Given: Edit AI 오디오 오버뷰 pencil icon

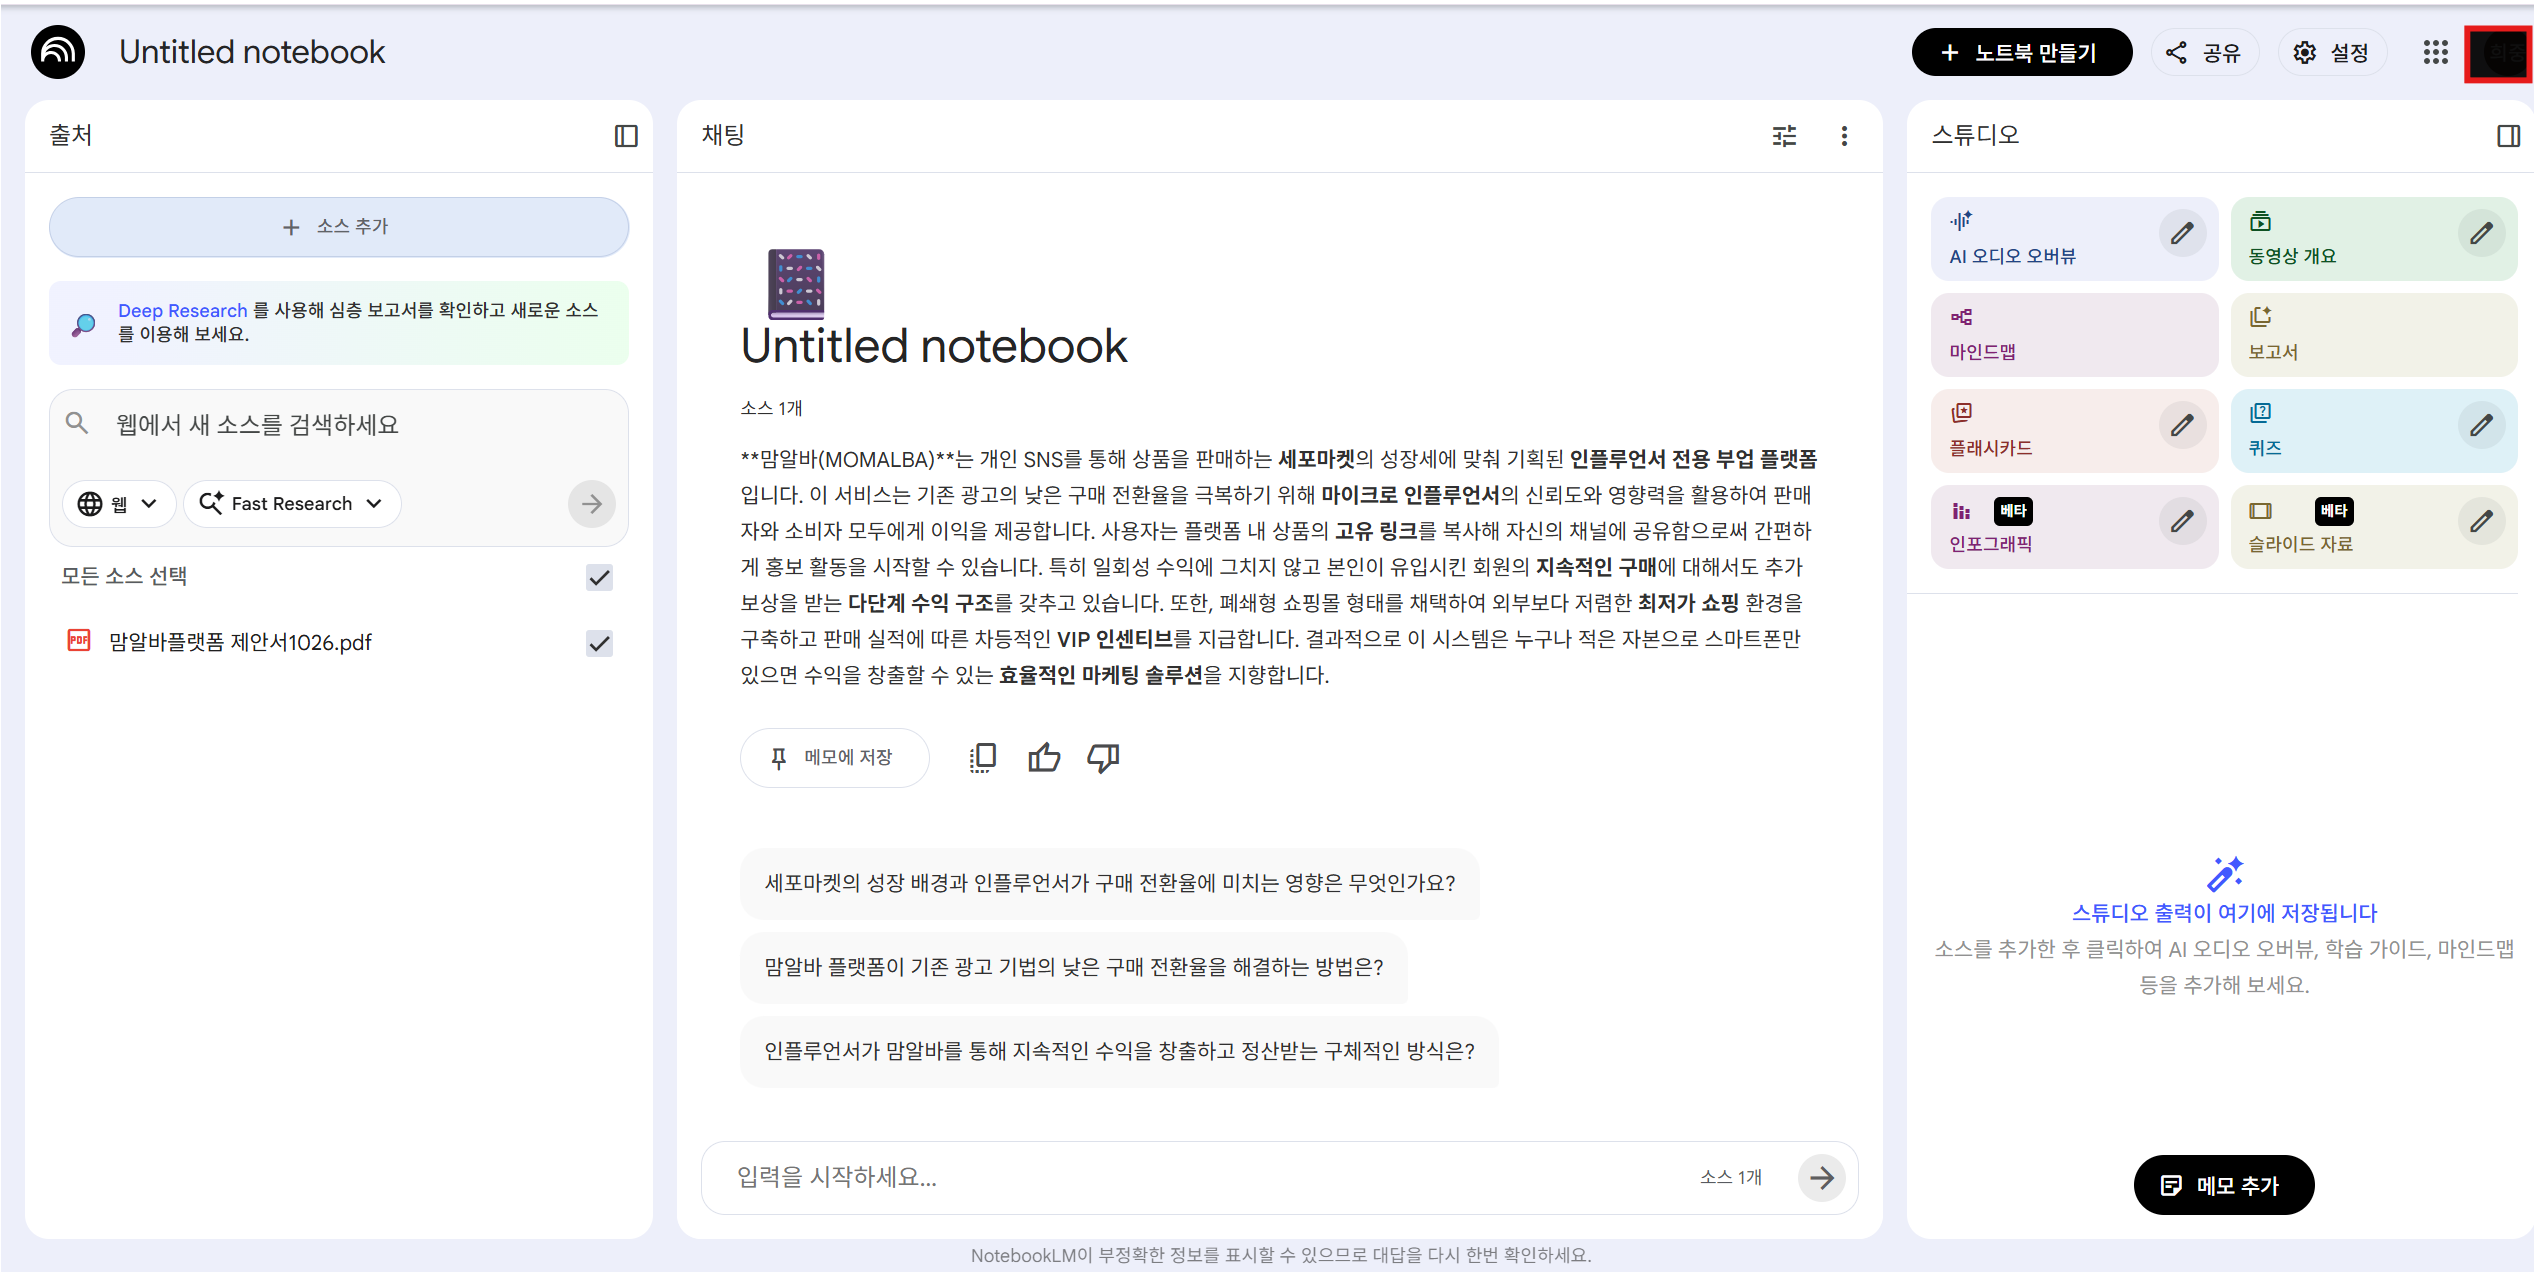Looking at the screenshot, I should coord(2182,234).
